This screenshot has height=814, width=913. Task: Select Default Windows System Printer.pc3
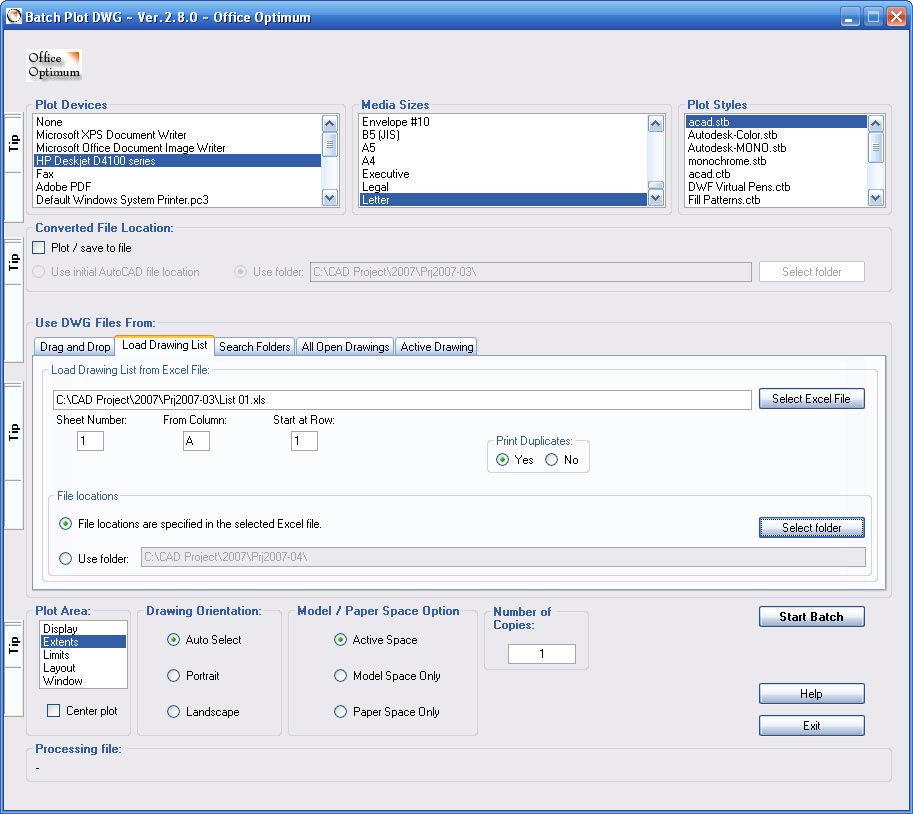pos(177,200)
